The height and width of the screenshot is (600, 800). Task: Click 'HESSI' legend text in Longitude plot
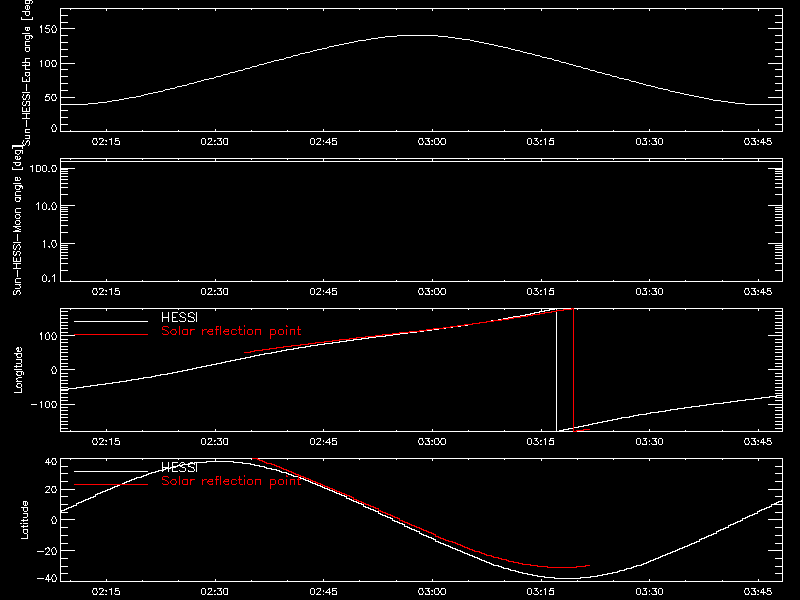(x=179, y=317)
